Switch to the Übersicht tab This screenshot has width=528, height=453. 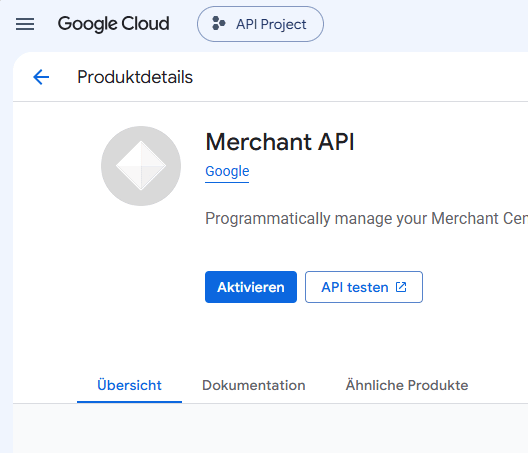click(129, 385)
